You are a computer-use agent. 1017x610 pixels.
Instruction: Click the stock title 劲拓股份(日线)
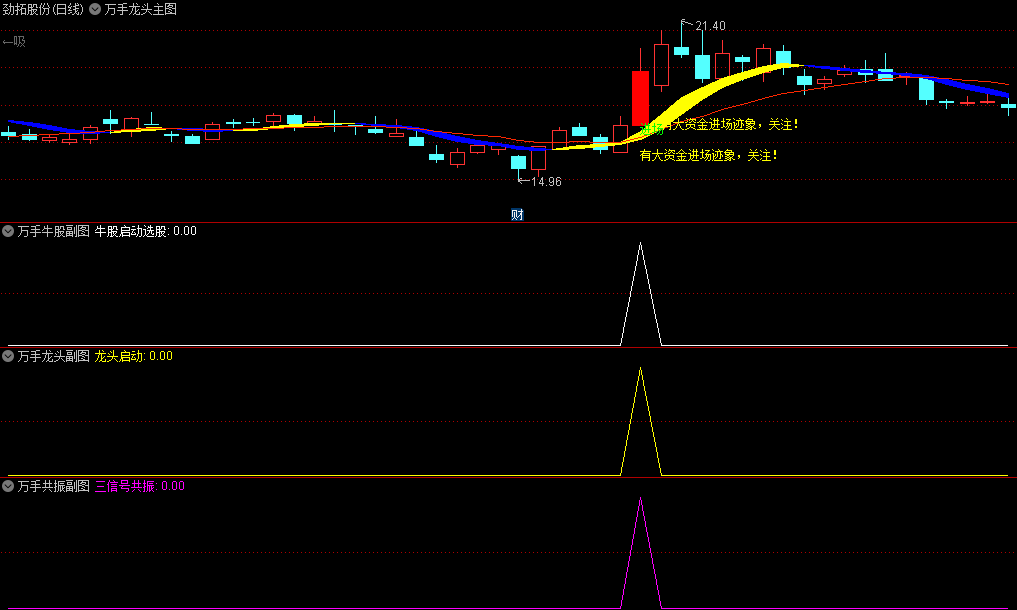43,9
